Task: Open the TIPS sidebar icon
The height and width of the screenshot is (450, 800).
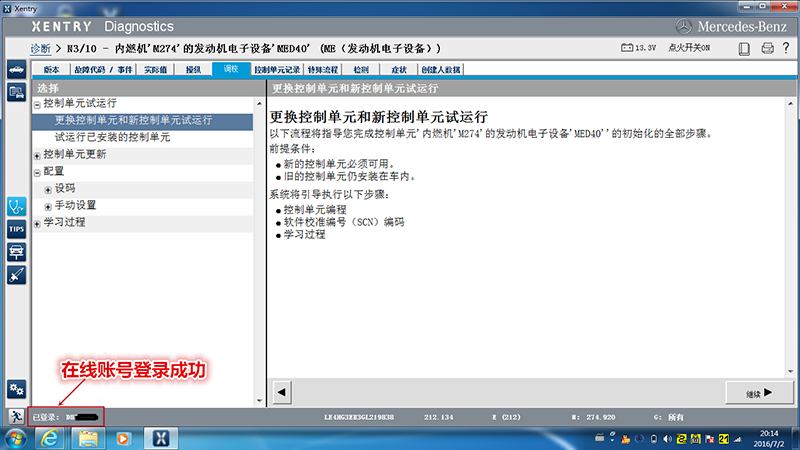Action: click(x=16, y=229)
